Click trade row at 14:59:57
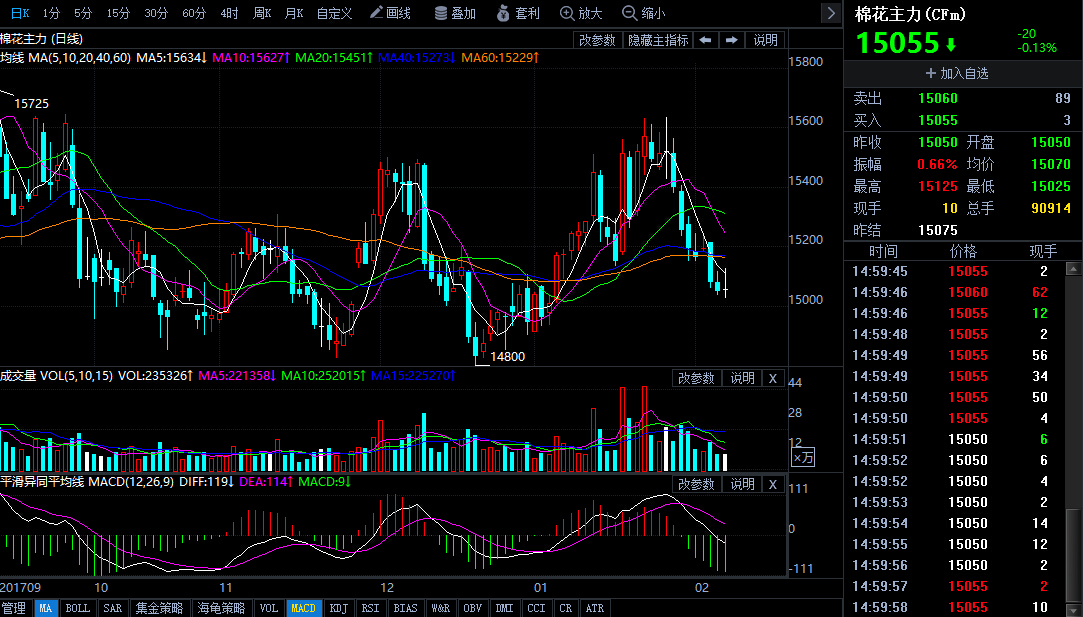Viewport: 1083px width, 617px height. tap(954, 587)
